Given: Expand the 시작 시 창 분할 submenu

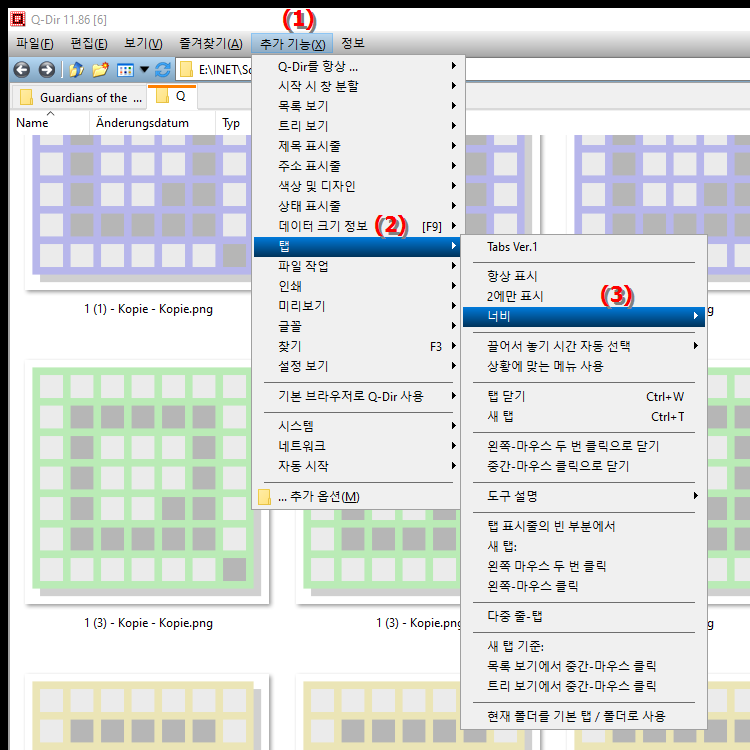Looking at the screenshot, I should (x=356, y=86).
